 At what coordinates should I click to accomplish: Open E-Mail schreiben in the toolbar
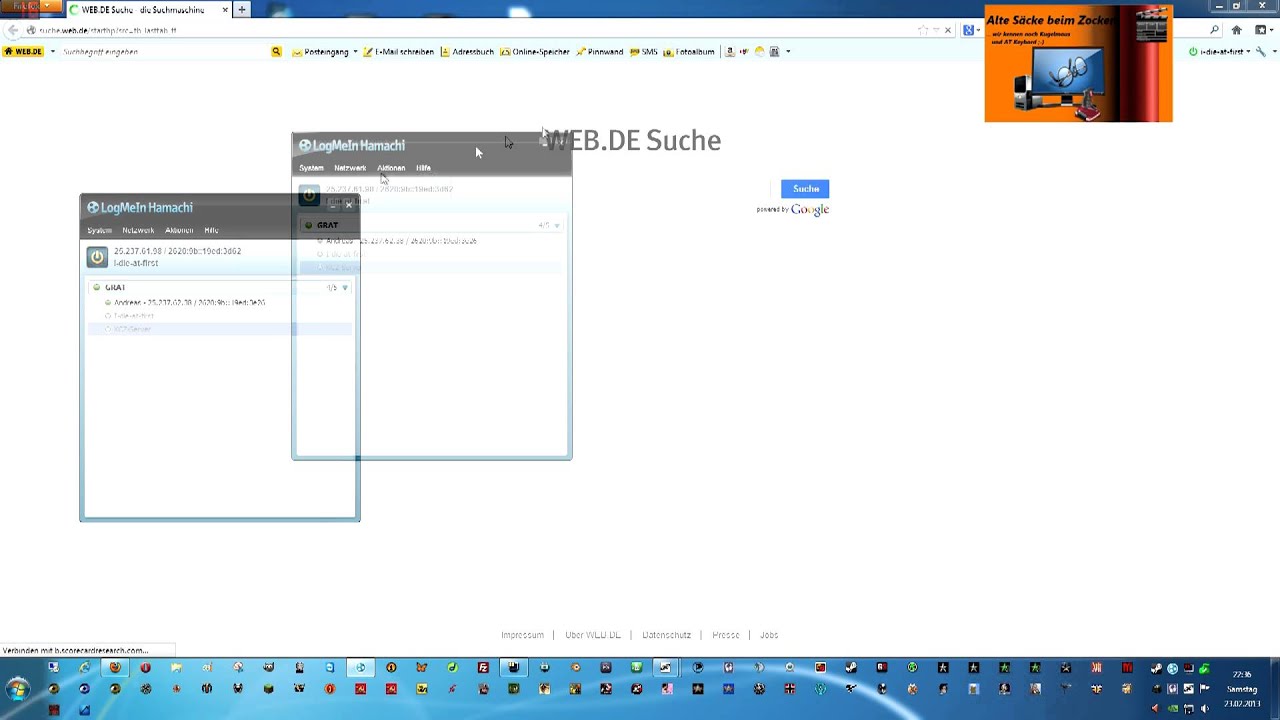[398, 52]
